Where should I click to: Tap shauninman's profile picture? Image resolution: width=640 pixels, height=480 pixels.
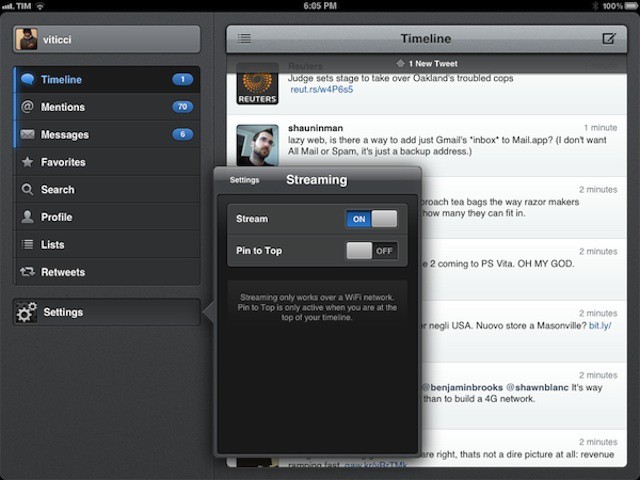pos(258,145)
